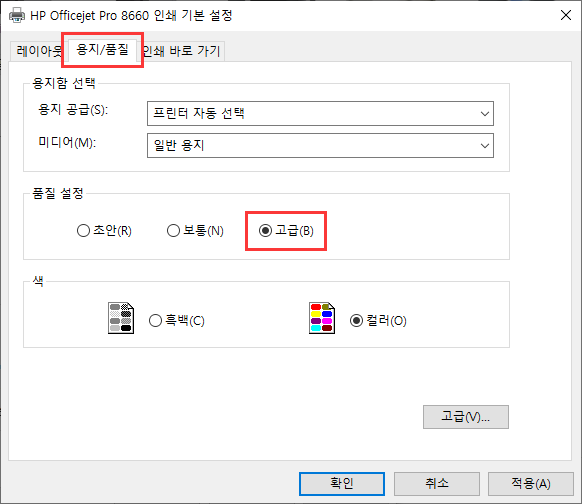Expand the 프린터 자동 선택 dropdown arrow
The height and width of the screenshot is (504, 582).
tap(484, 114)
